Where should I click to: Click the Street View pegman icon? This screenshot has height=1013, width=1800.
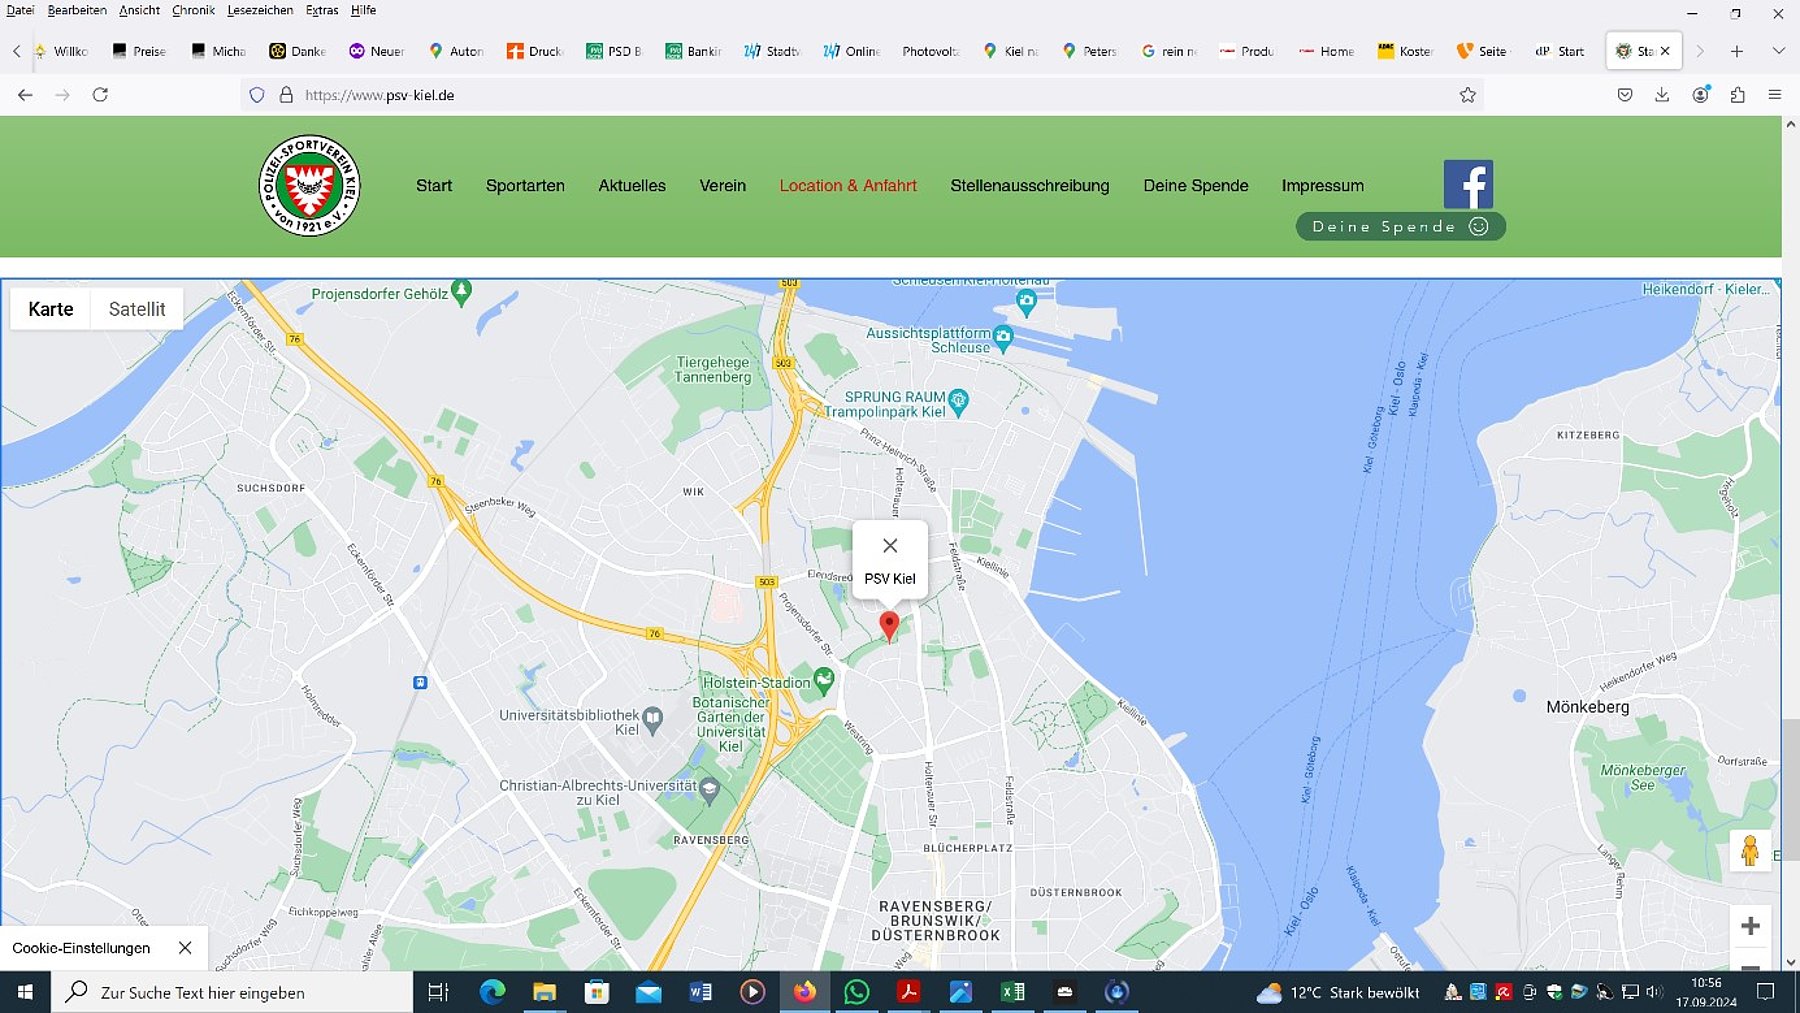(x=1749, y=850)
